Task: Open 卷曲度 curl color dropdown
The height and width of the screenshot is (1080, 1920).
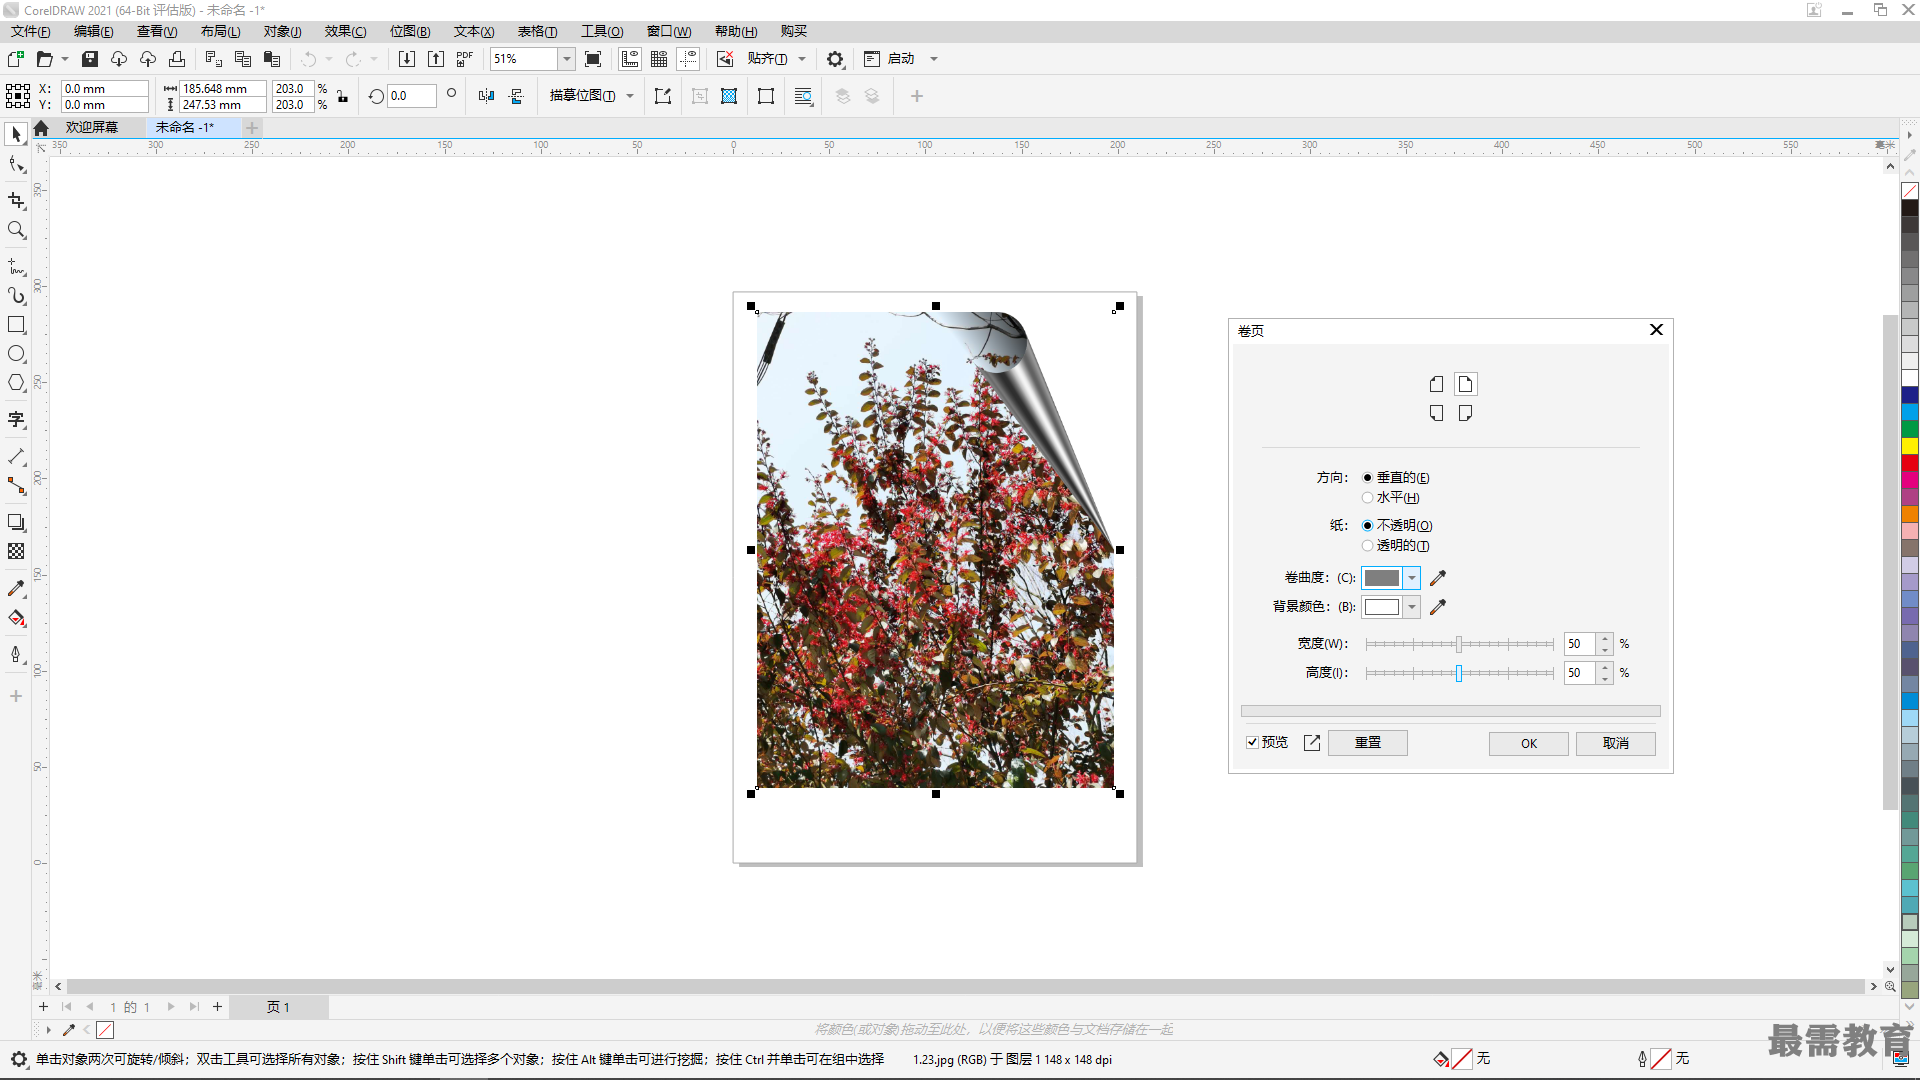Action: [x=1411, y=578]
